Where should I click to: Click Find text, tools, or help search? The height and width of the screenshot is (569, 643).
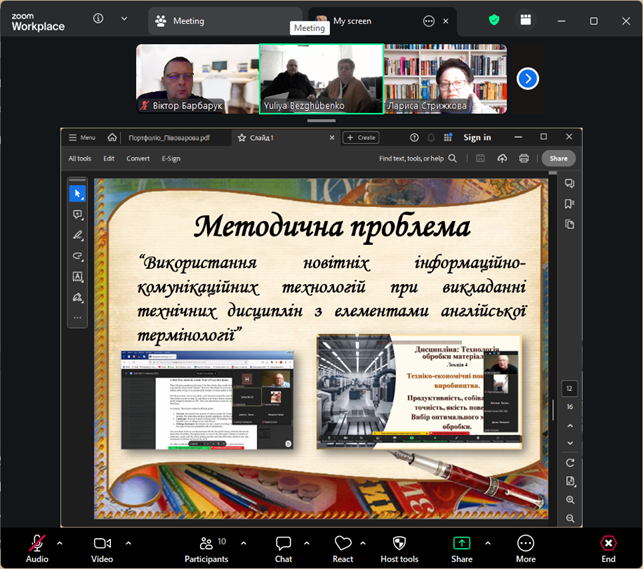(417, 158)
